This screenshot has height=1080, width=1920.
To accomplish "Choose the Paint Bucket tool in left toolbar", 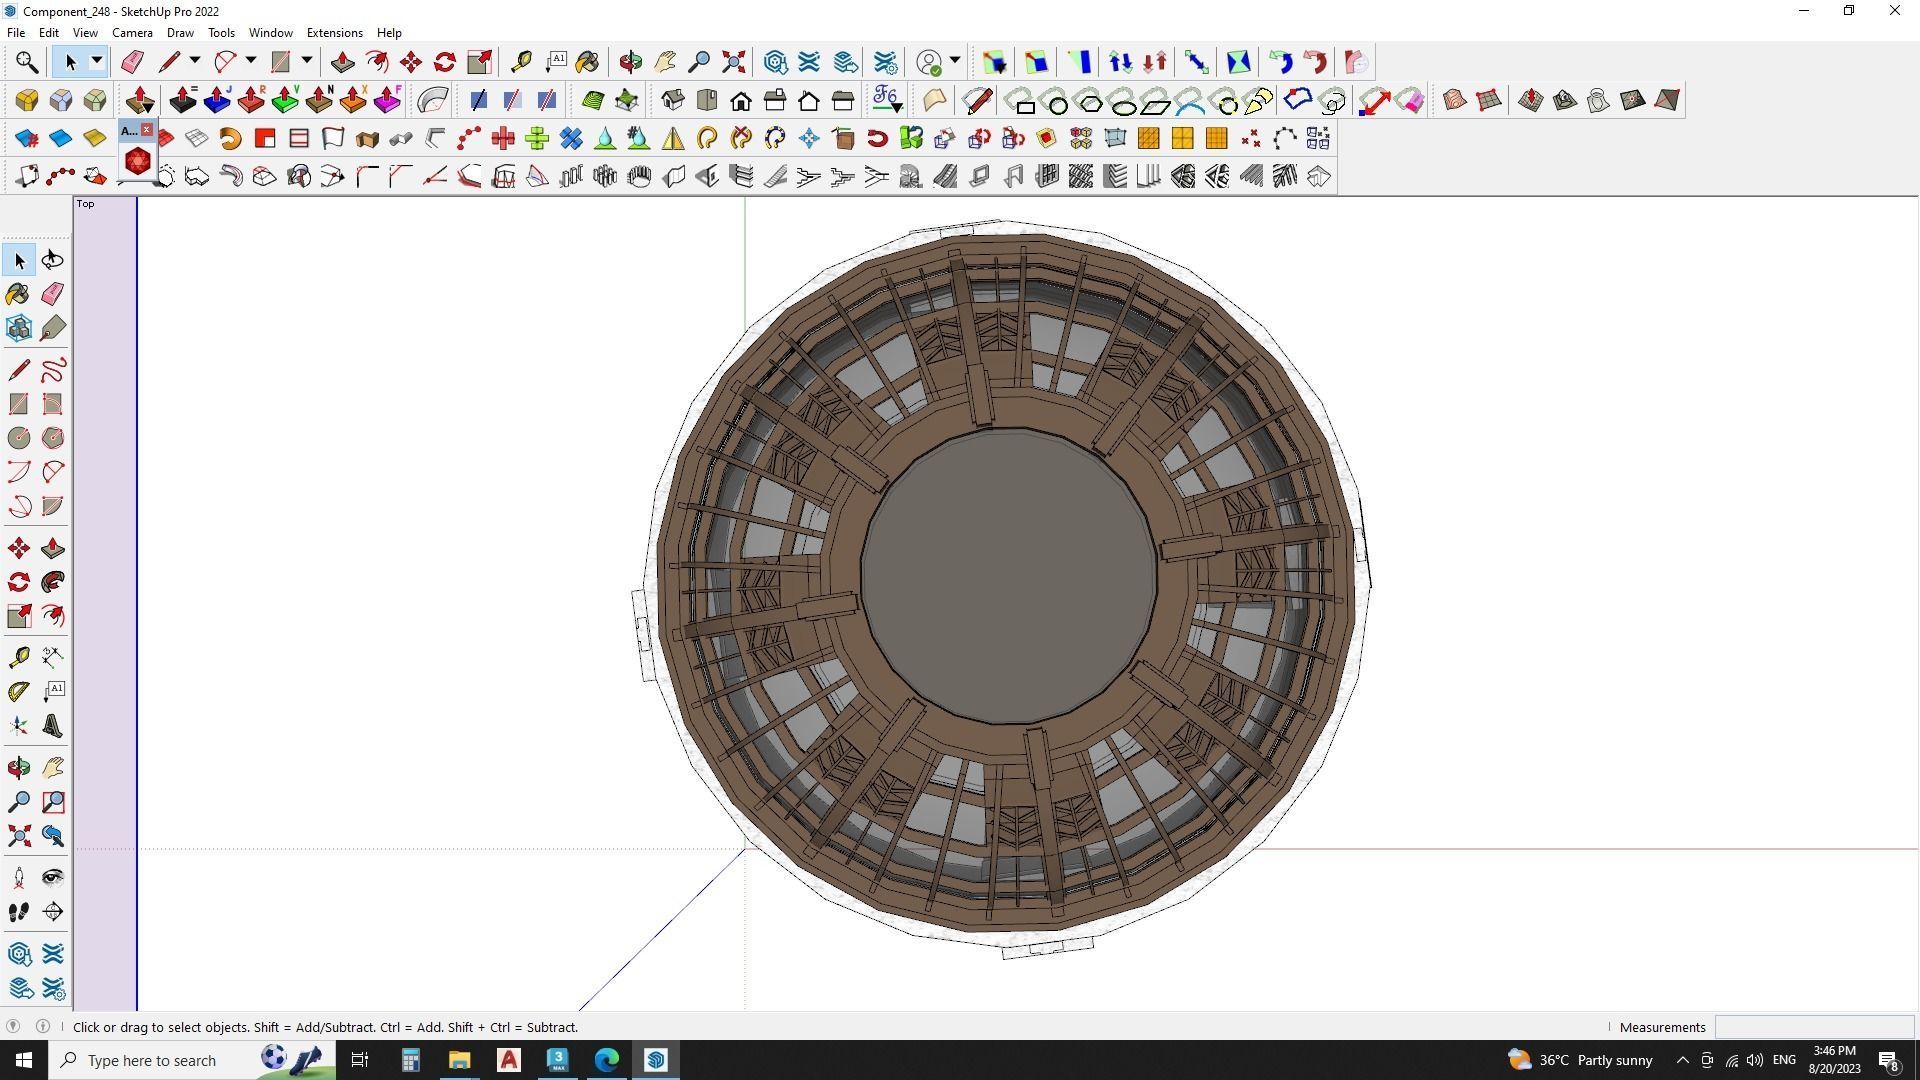I will [x=18, y=294].
